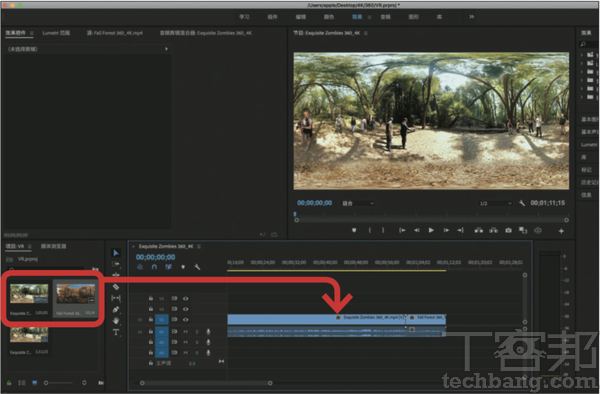This screenshot has height=394, width=600.
Task: Open the 组件 workspace tab
Action: (x=272, y=17)
